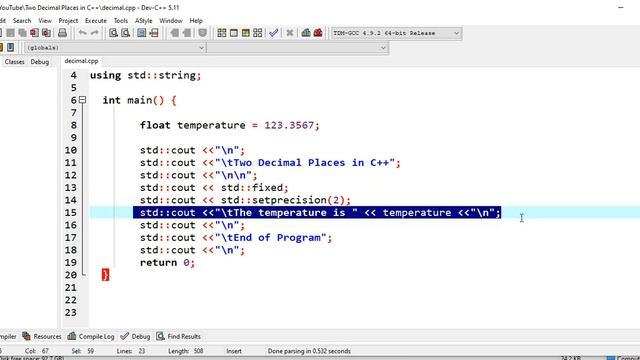
Task: Open the (globals) scope dropdown
Action: click(x=115, y=48)
